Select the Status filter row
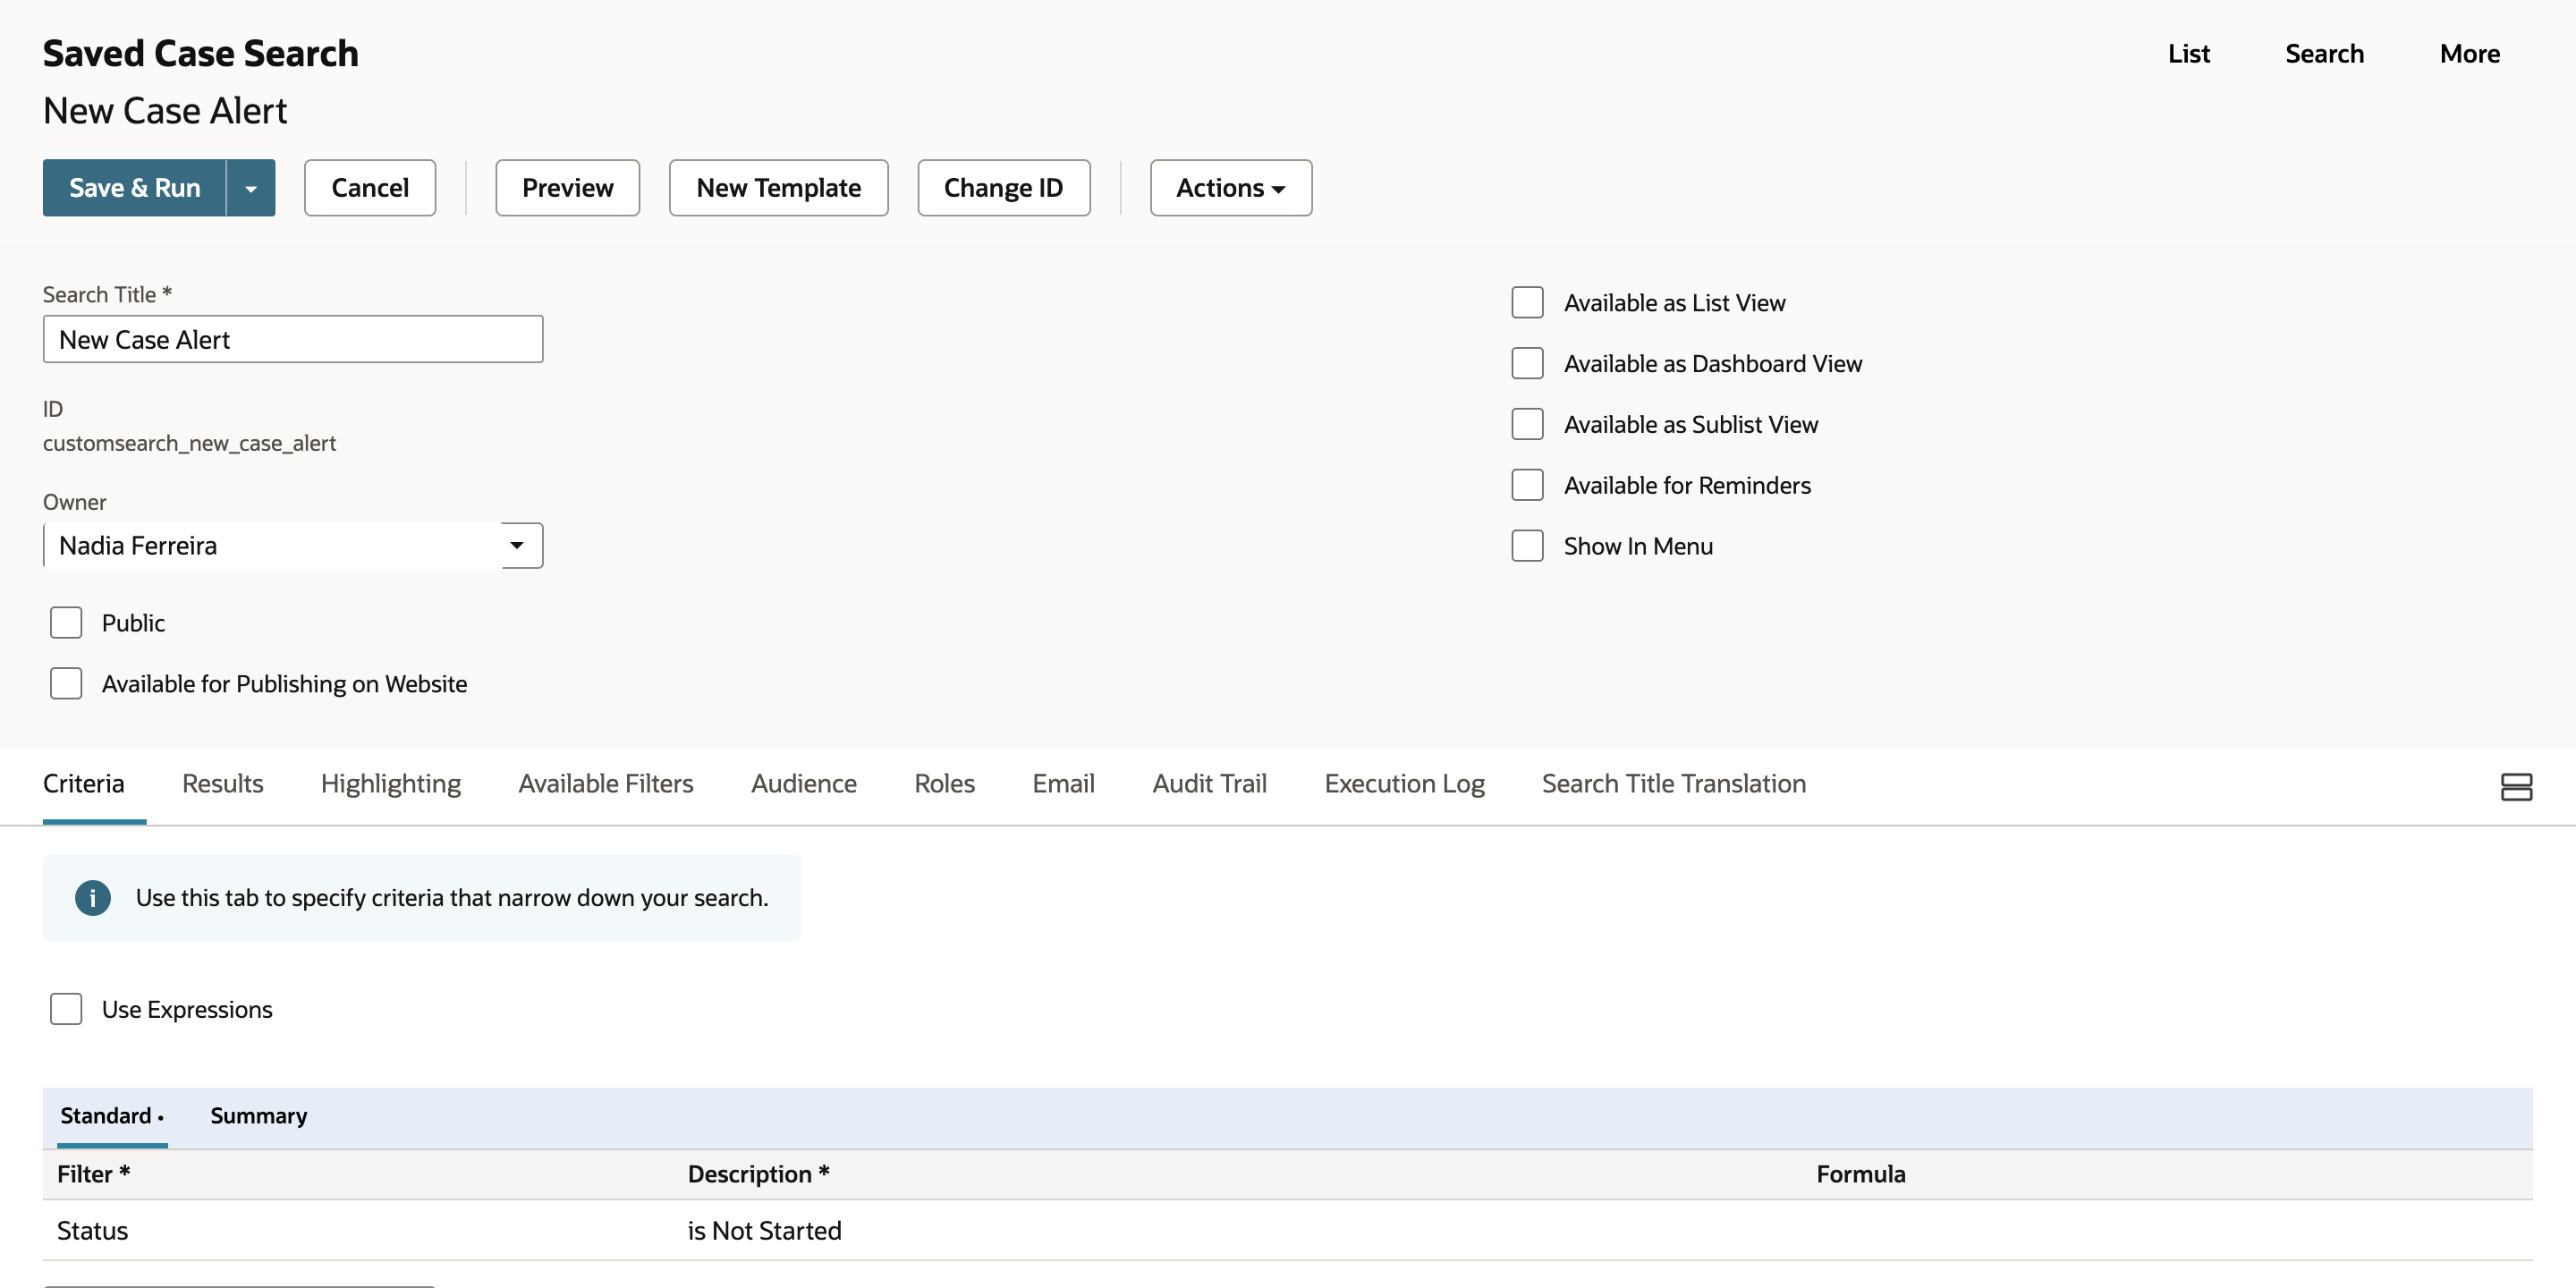 coord(1287,1230)
